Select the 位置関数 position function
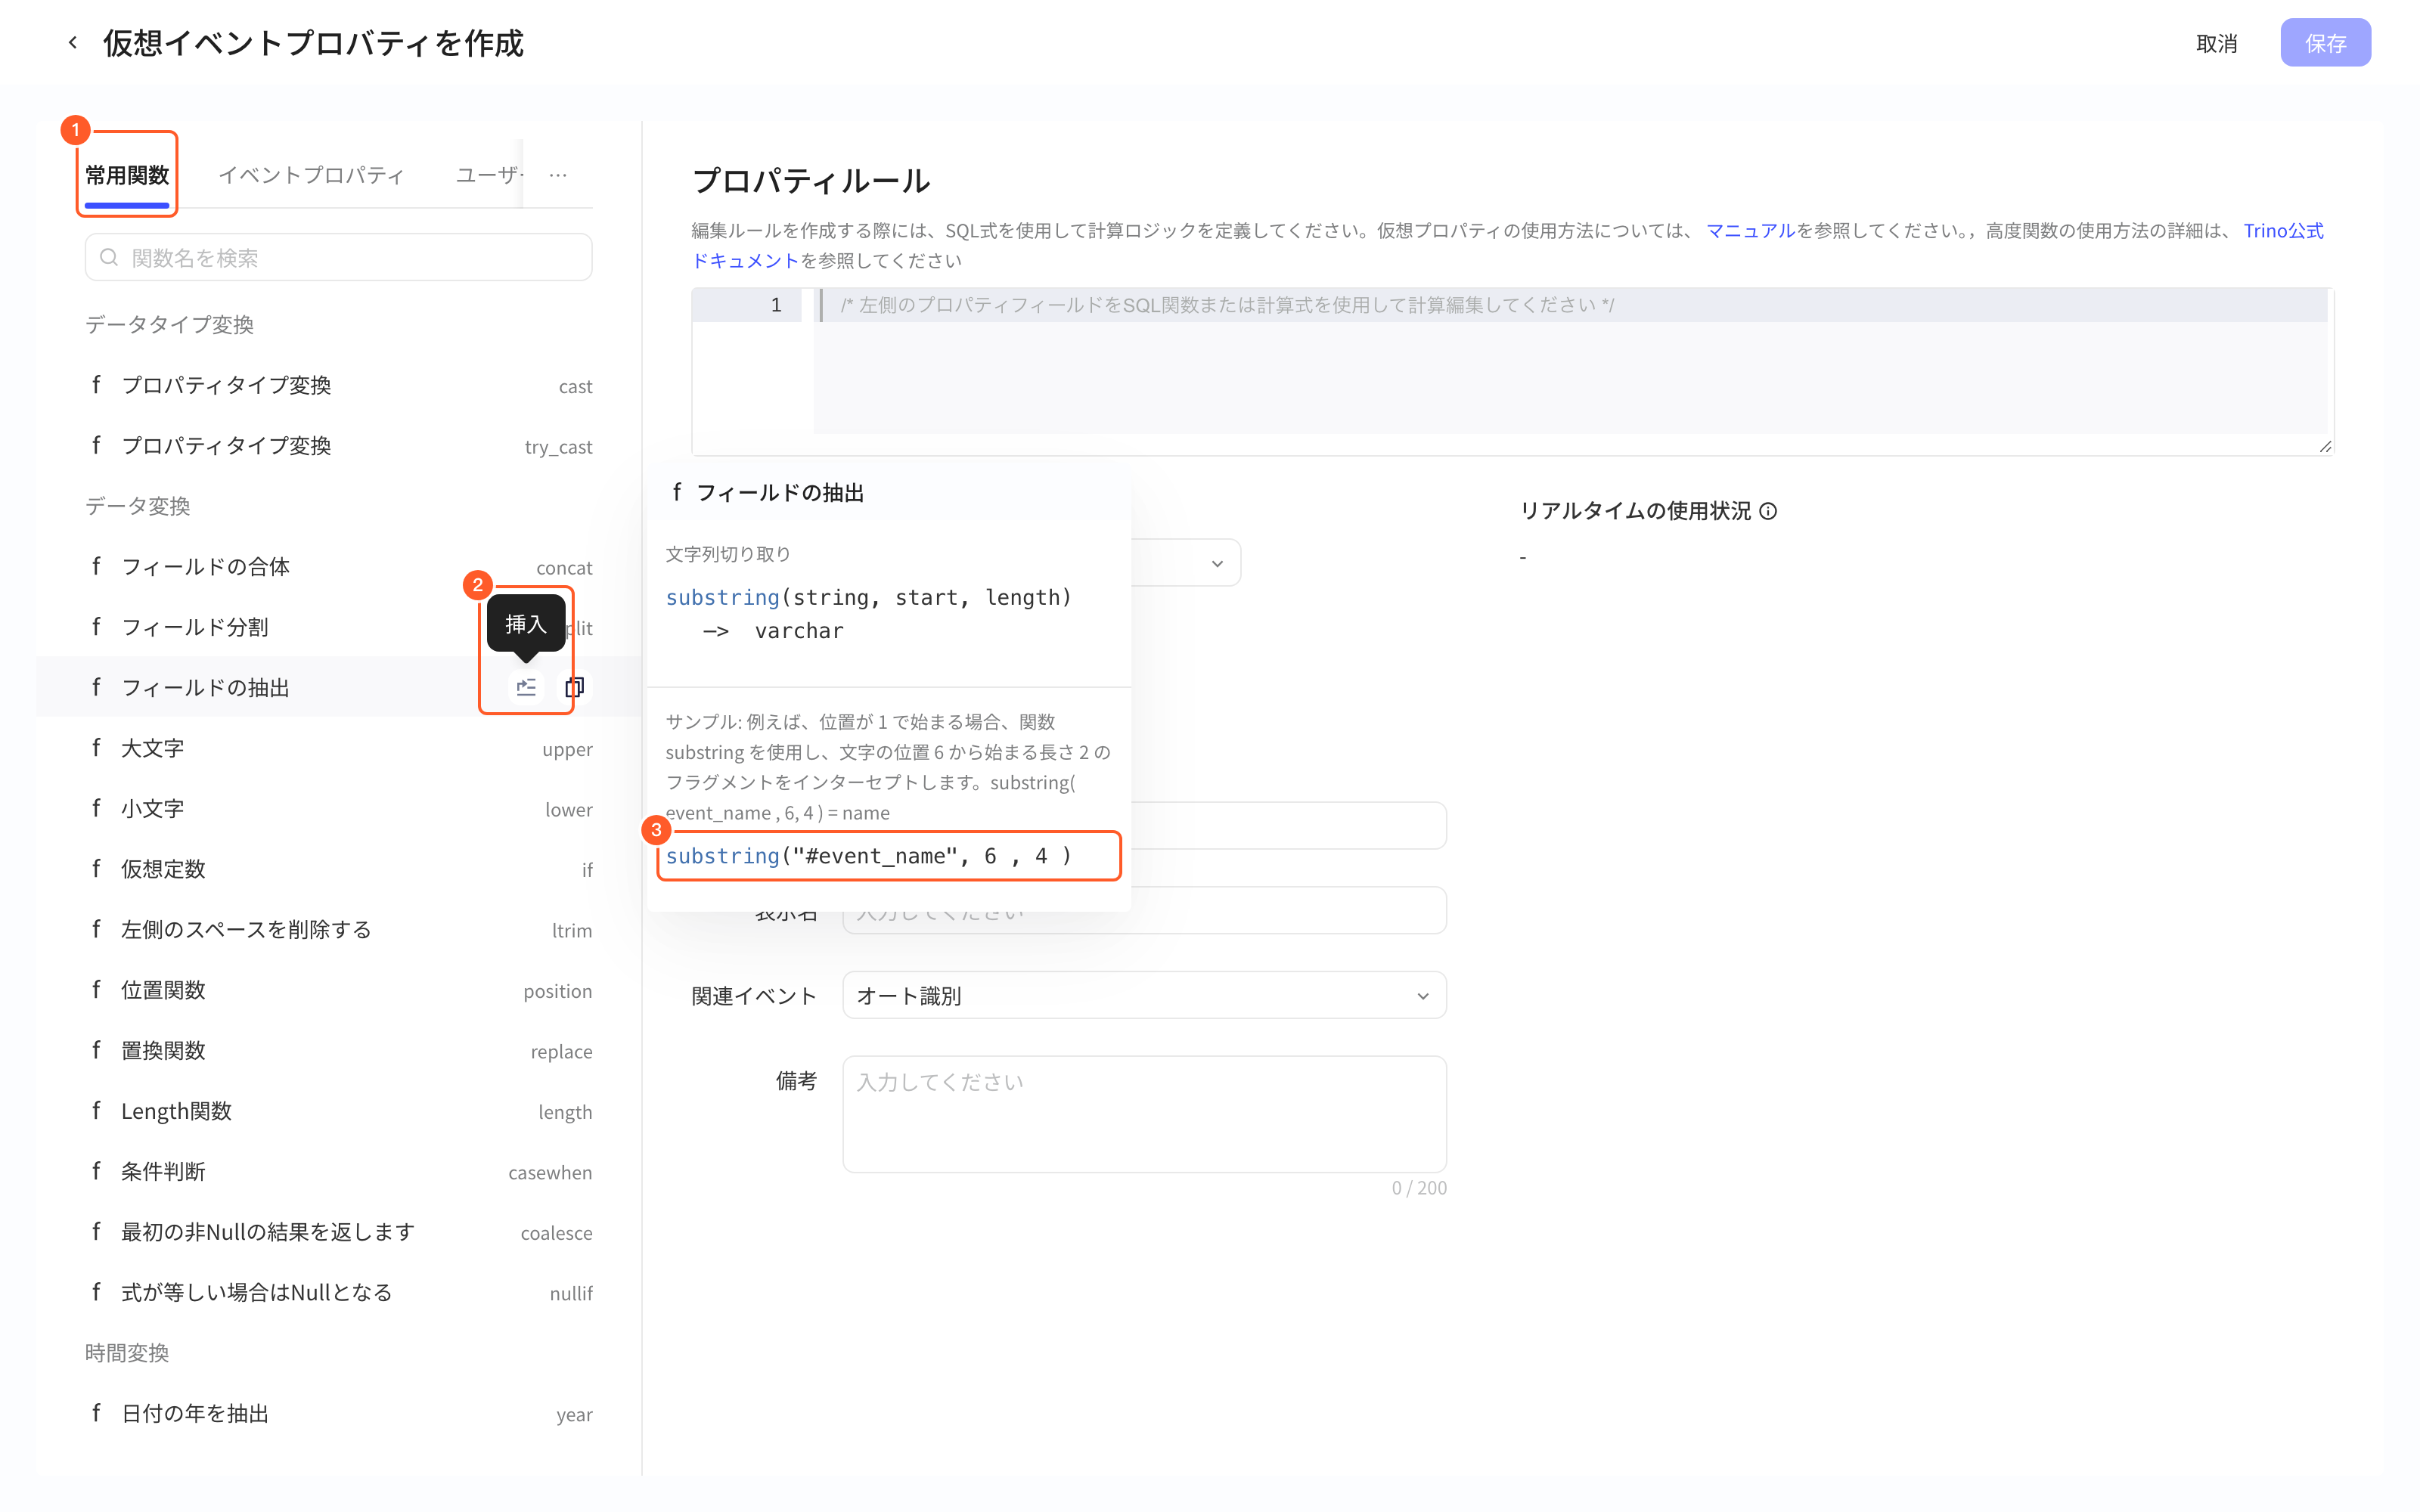The width and height of the screenshot is (2420, 1512). 338,990
